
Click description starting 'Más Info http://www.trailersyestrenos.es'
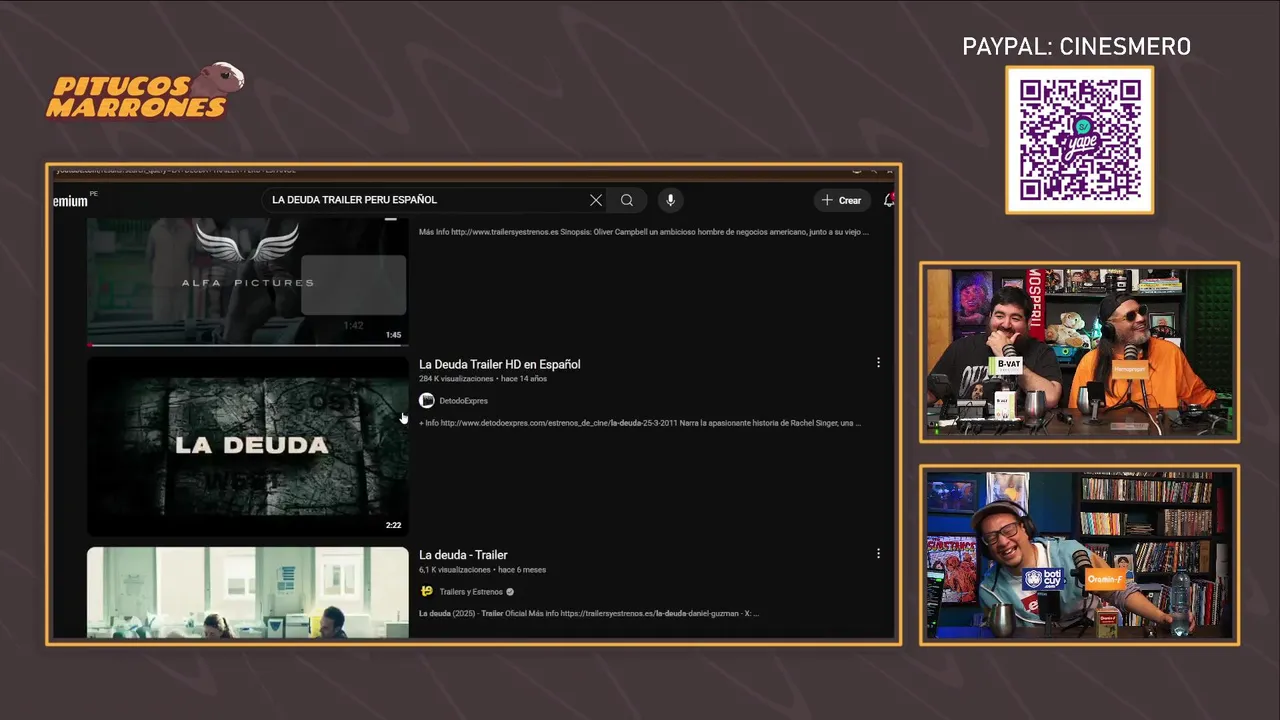pyautogui.click(x=644, y=232)
